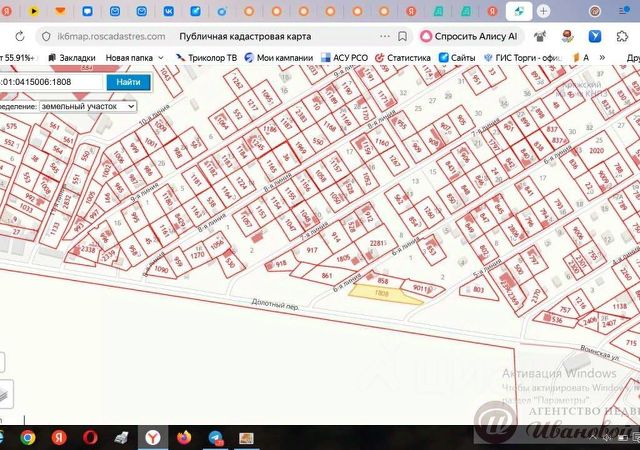The image size is (640, 450).
Task: Click the blue Y extension icon
Action: pyautogui.click(x=595, y=36)
